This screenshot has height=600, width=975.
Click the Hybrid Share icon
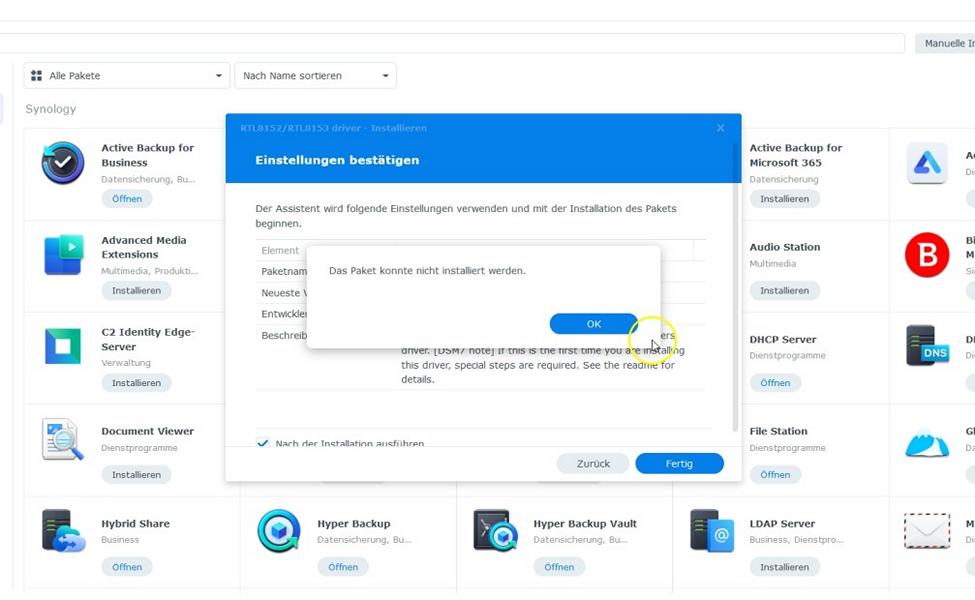[63, 530]
